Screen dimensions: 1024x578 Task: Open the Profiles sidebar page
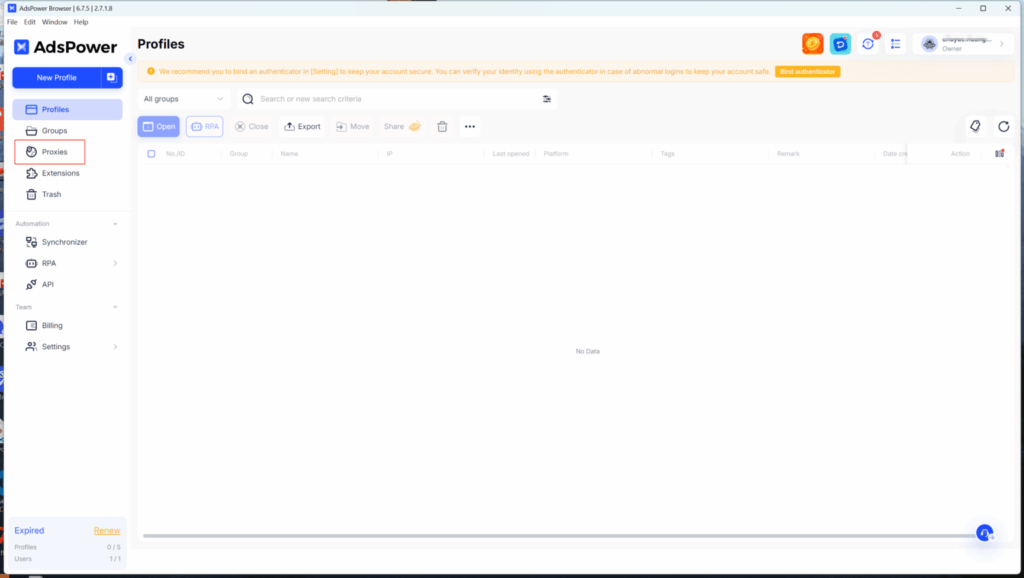click(67, 110)
